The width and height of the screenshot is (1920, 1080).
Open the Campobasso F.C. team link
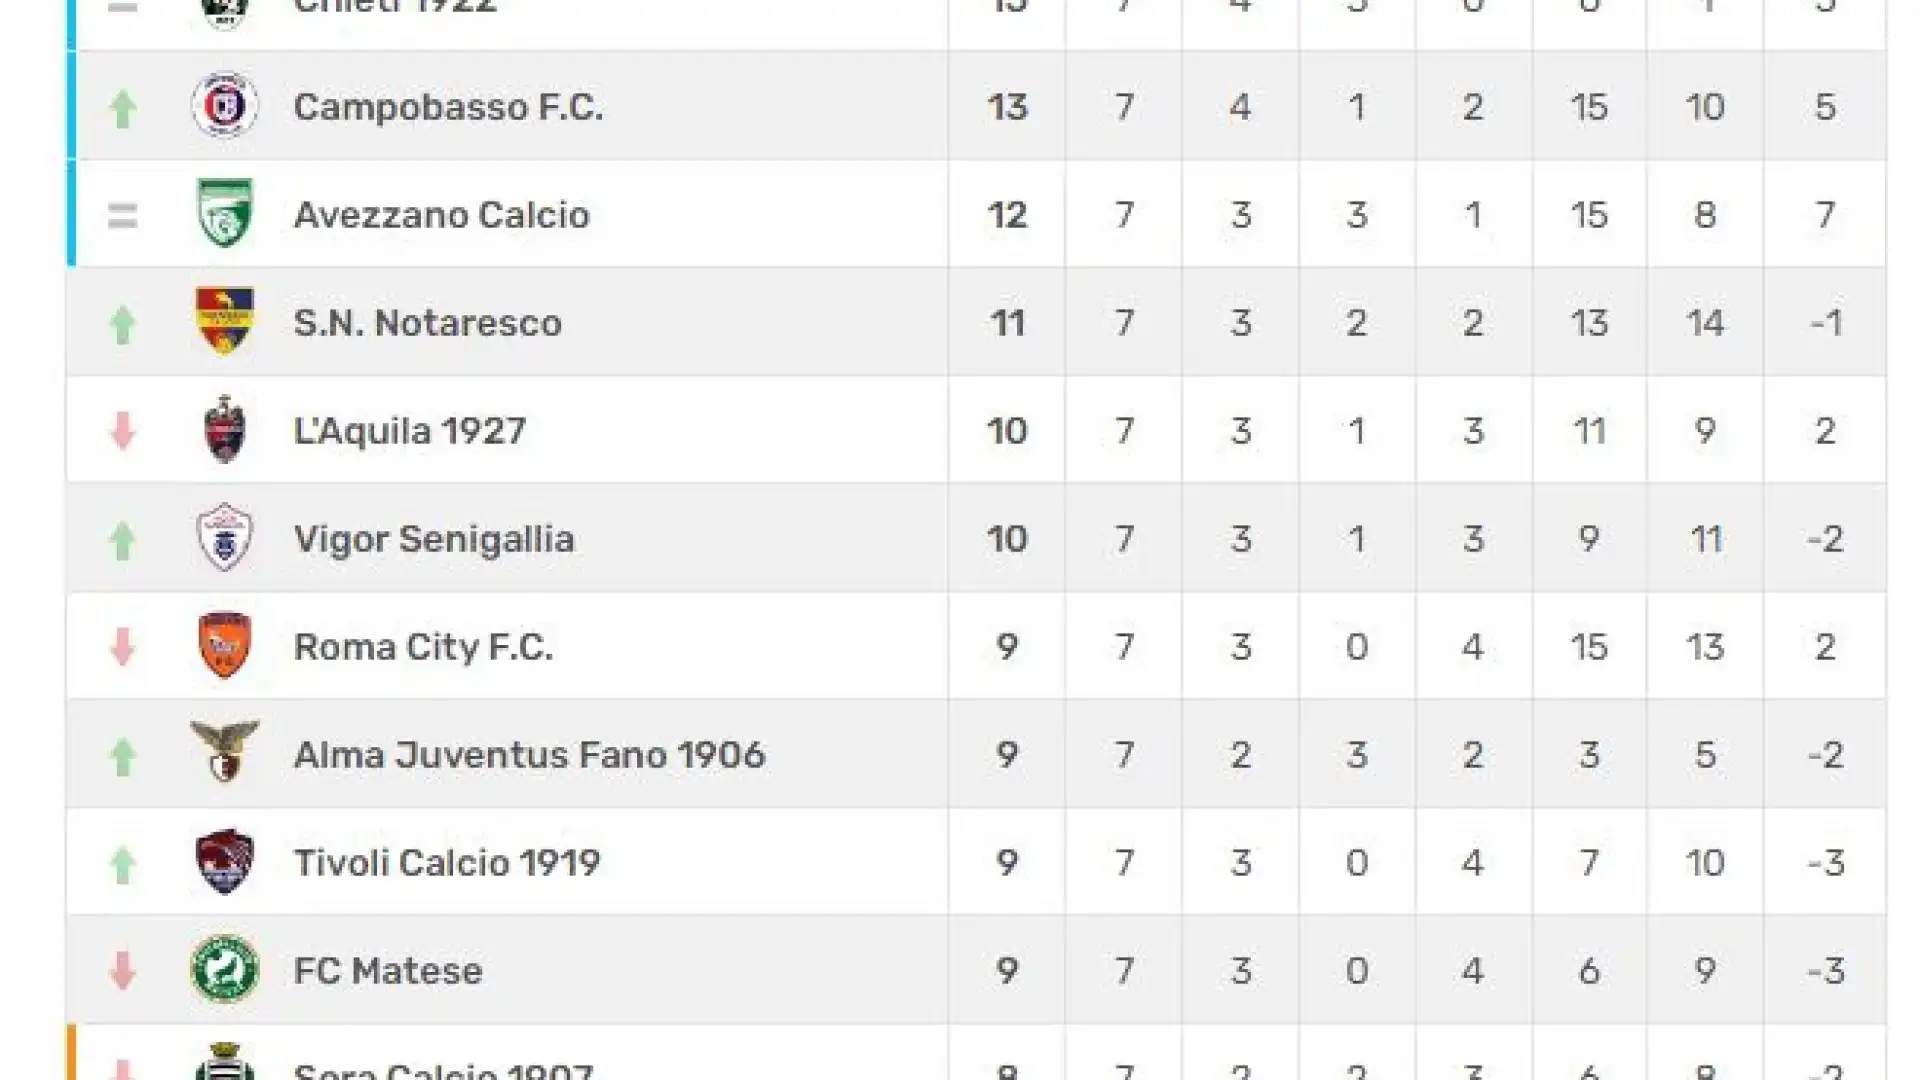[448, 107]
